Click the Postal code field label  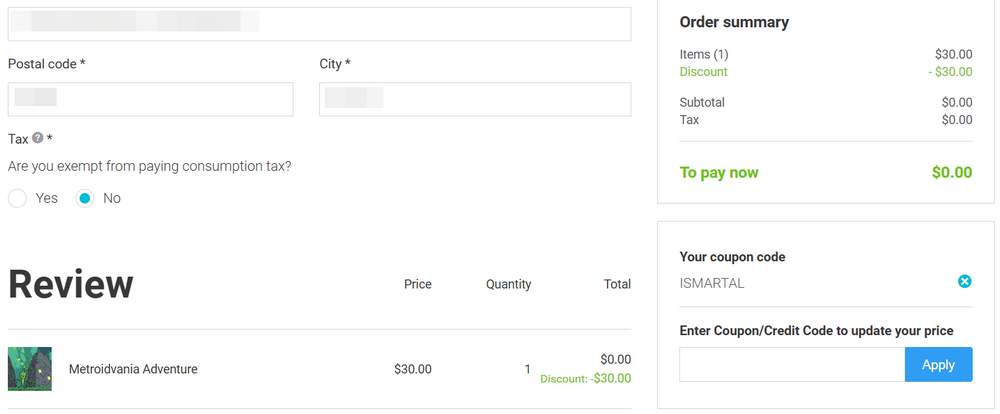click(46, 64)
